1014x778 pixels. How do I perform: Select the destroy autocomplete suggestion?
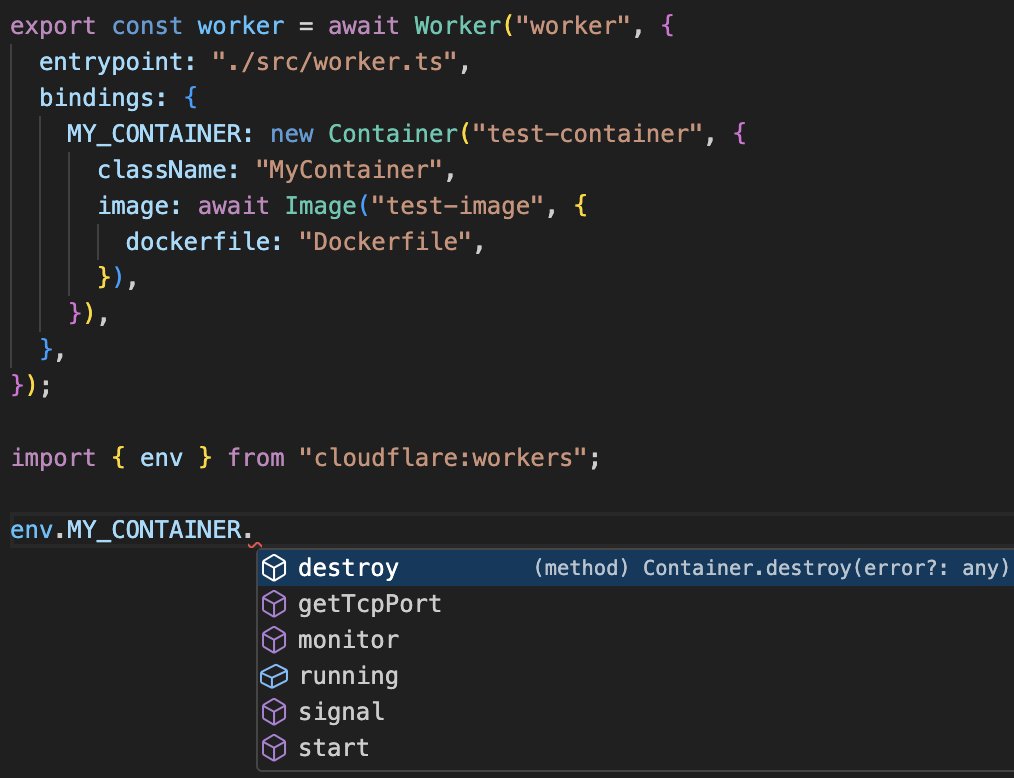click(636, 568)
